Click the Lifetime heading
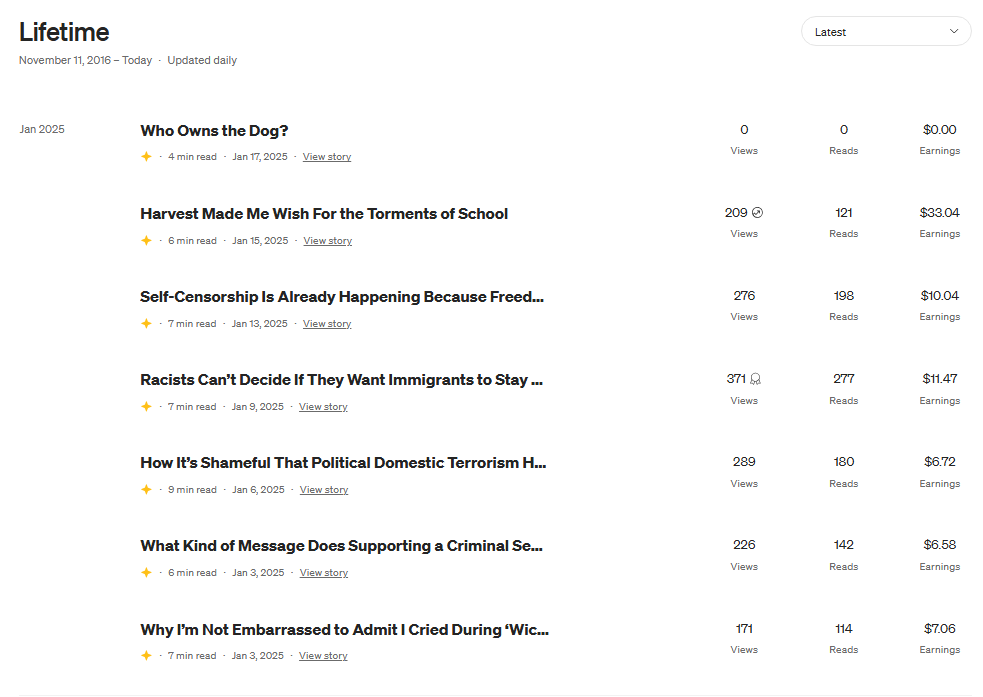 pyautogui.click(x=64, y=32)
